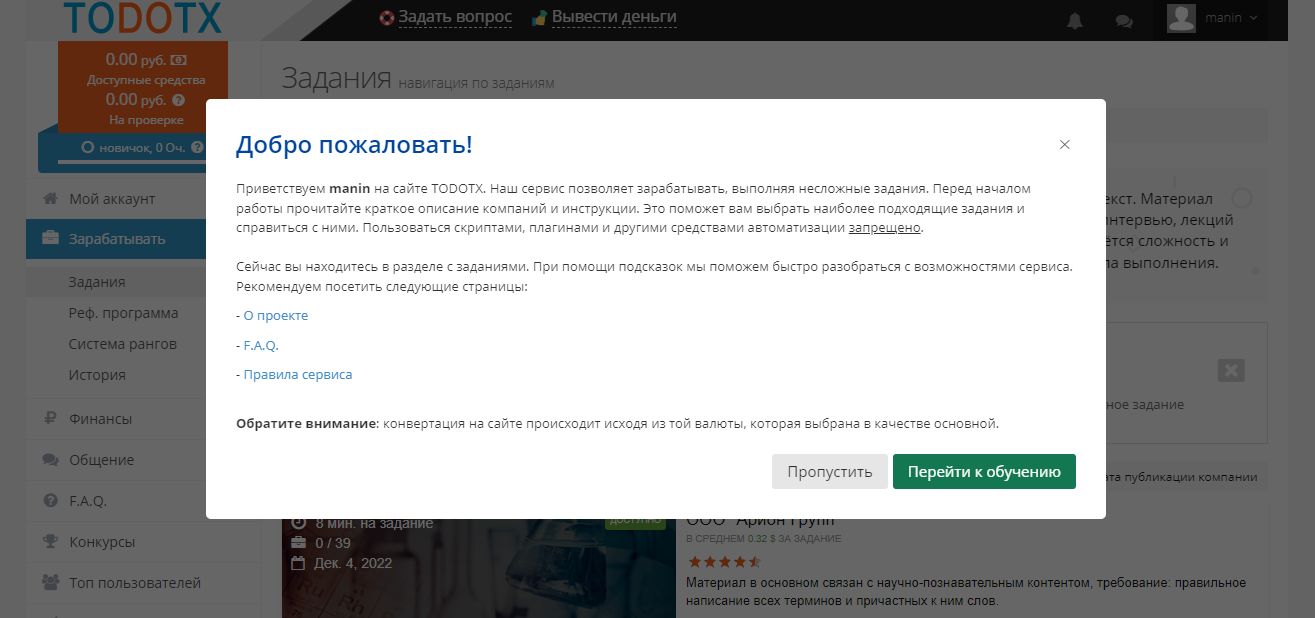This screenshot has height=618, width=1315.
Task: Click briefcase icon for Зарабатывать
Action: click(50, 239)
